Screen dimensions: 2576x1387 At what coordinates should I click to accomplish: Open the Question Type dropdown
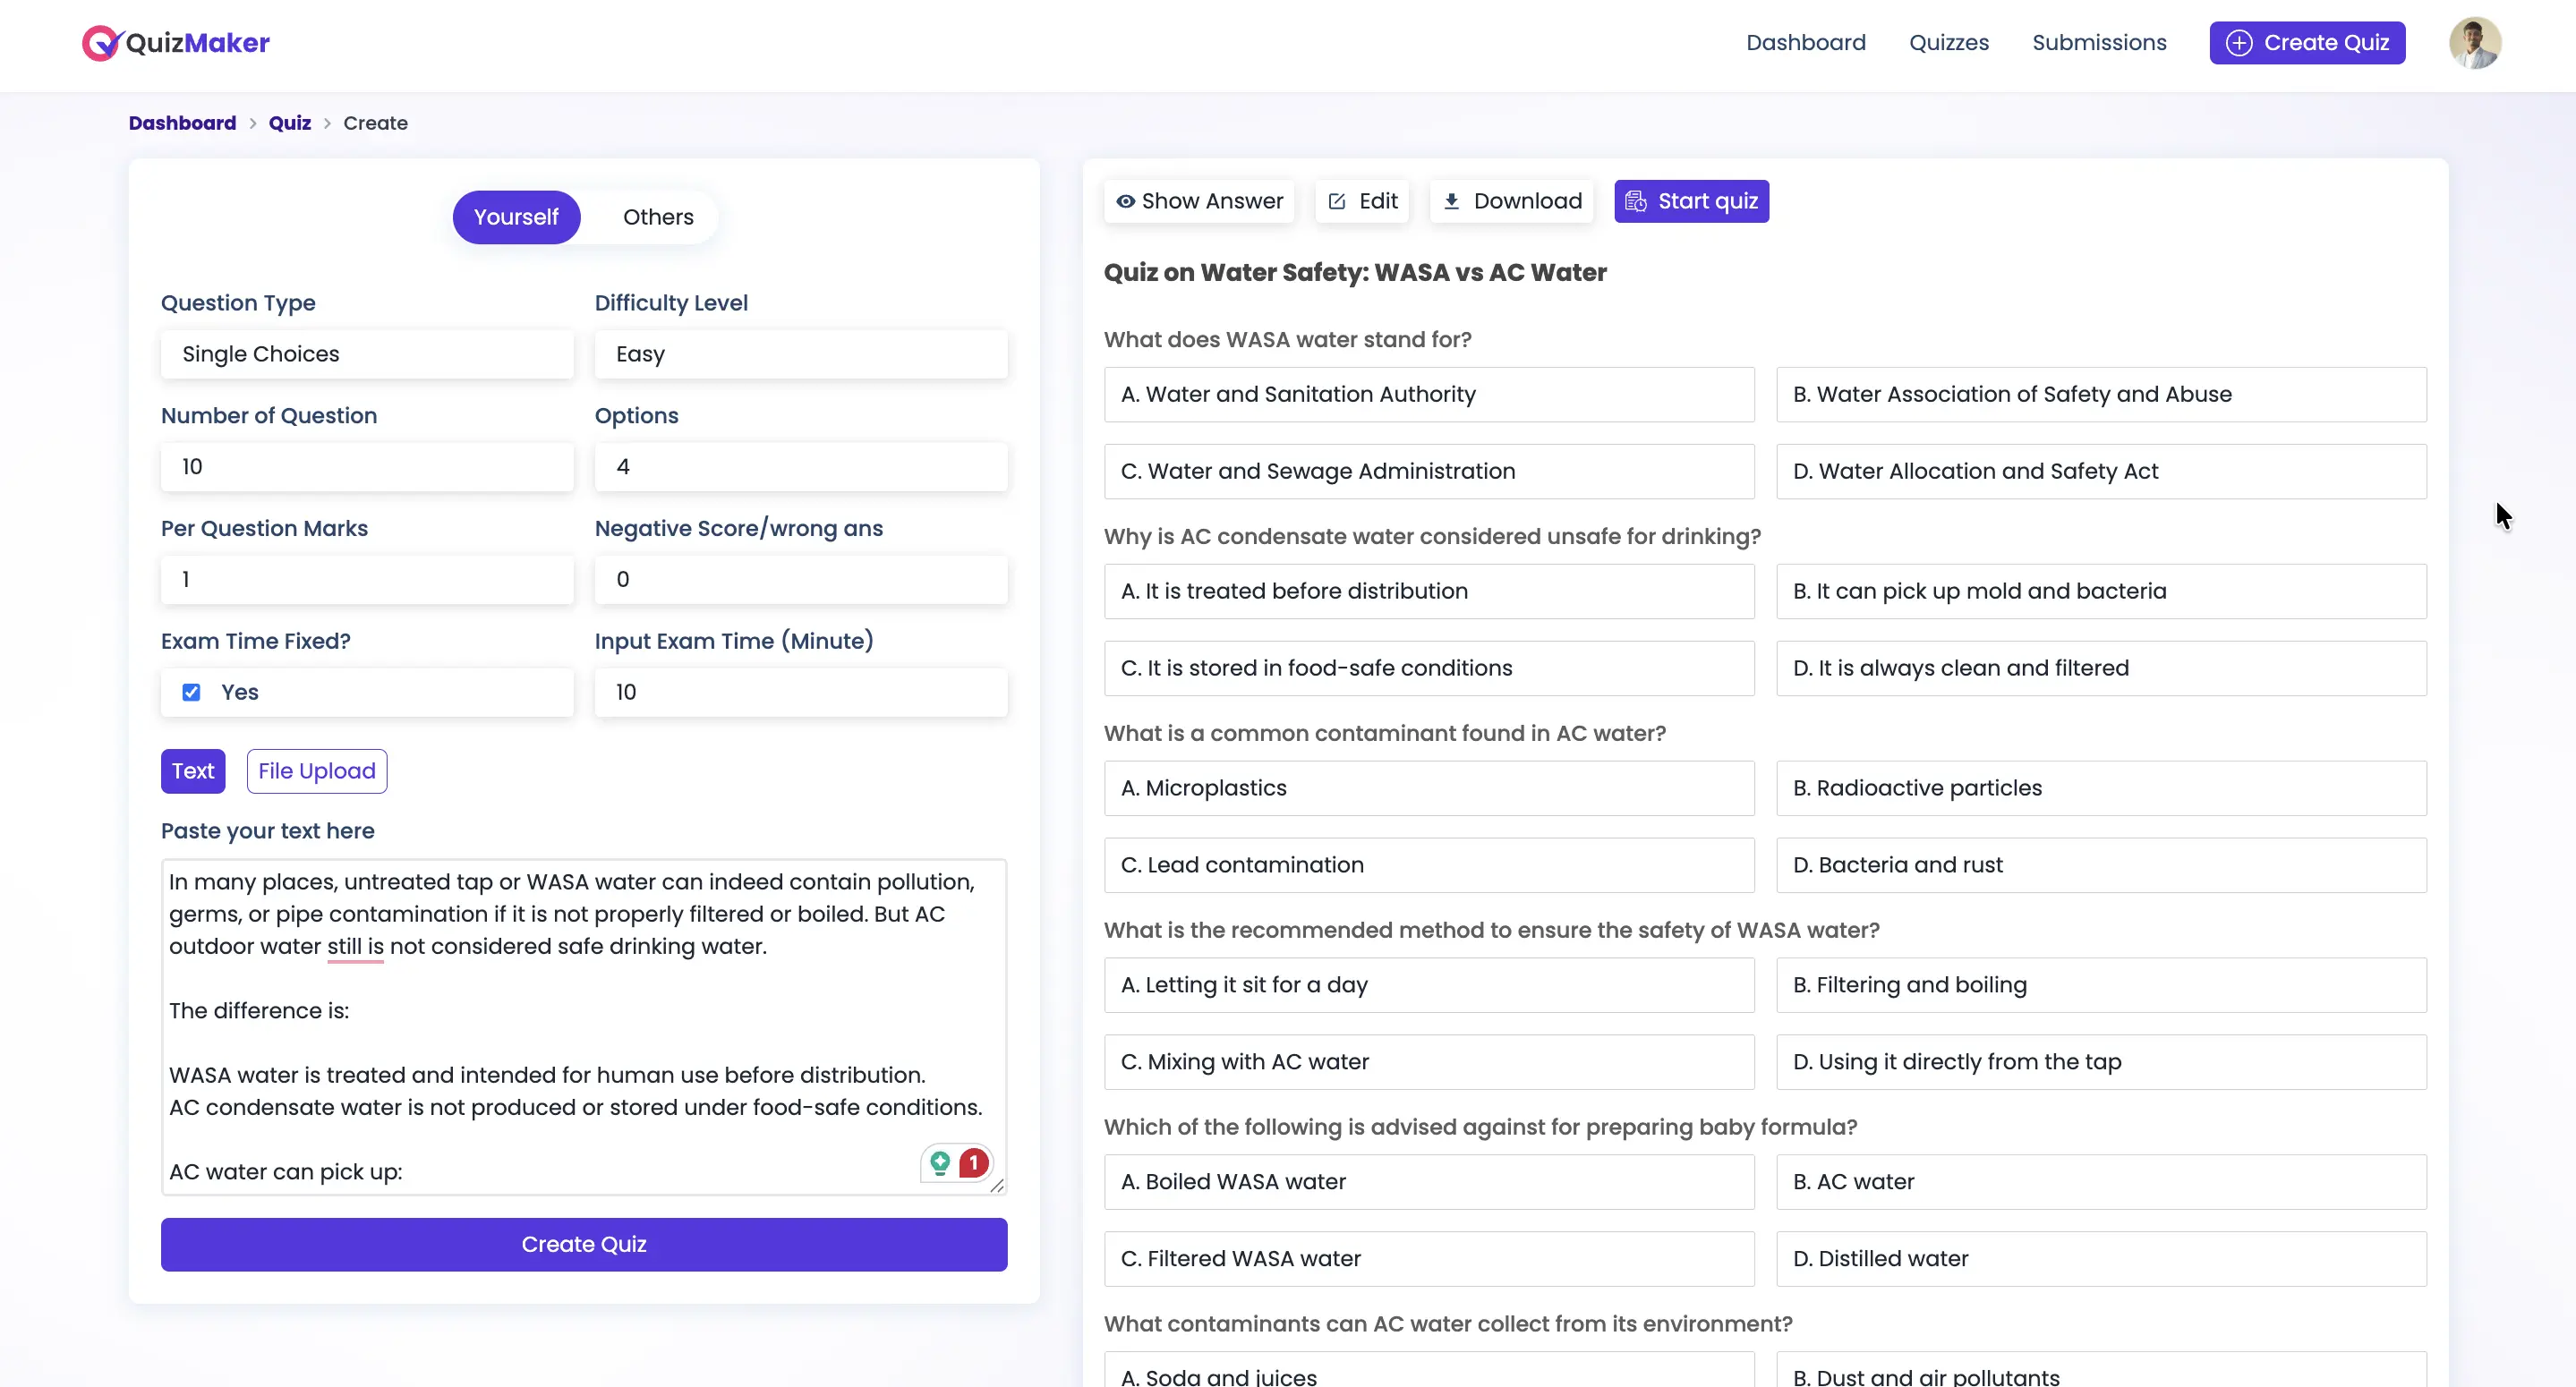(x=367, y=354)
